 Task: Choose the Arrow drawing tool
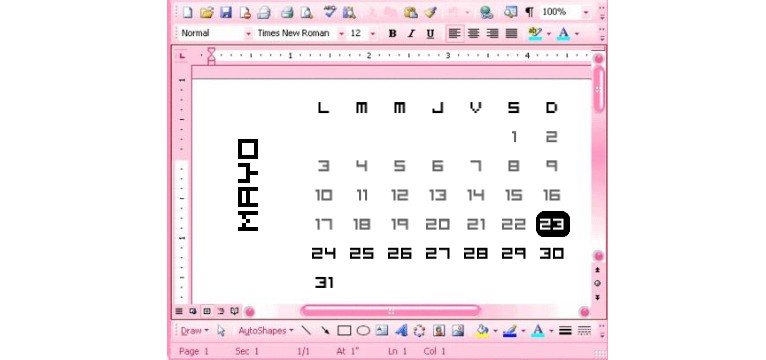[x=325, y=331]
